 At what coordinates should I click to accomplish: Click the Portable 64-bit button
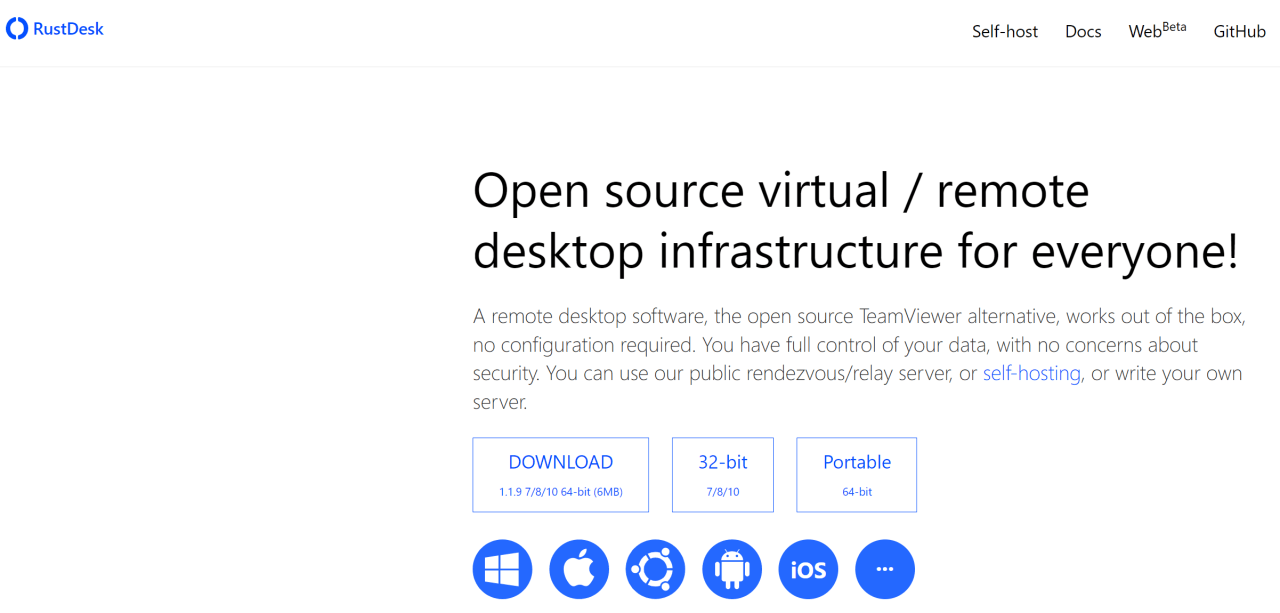(857, 475)
